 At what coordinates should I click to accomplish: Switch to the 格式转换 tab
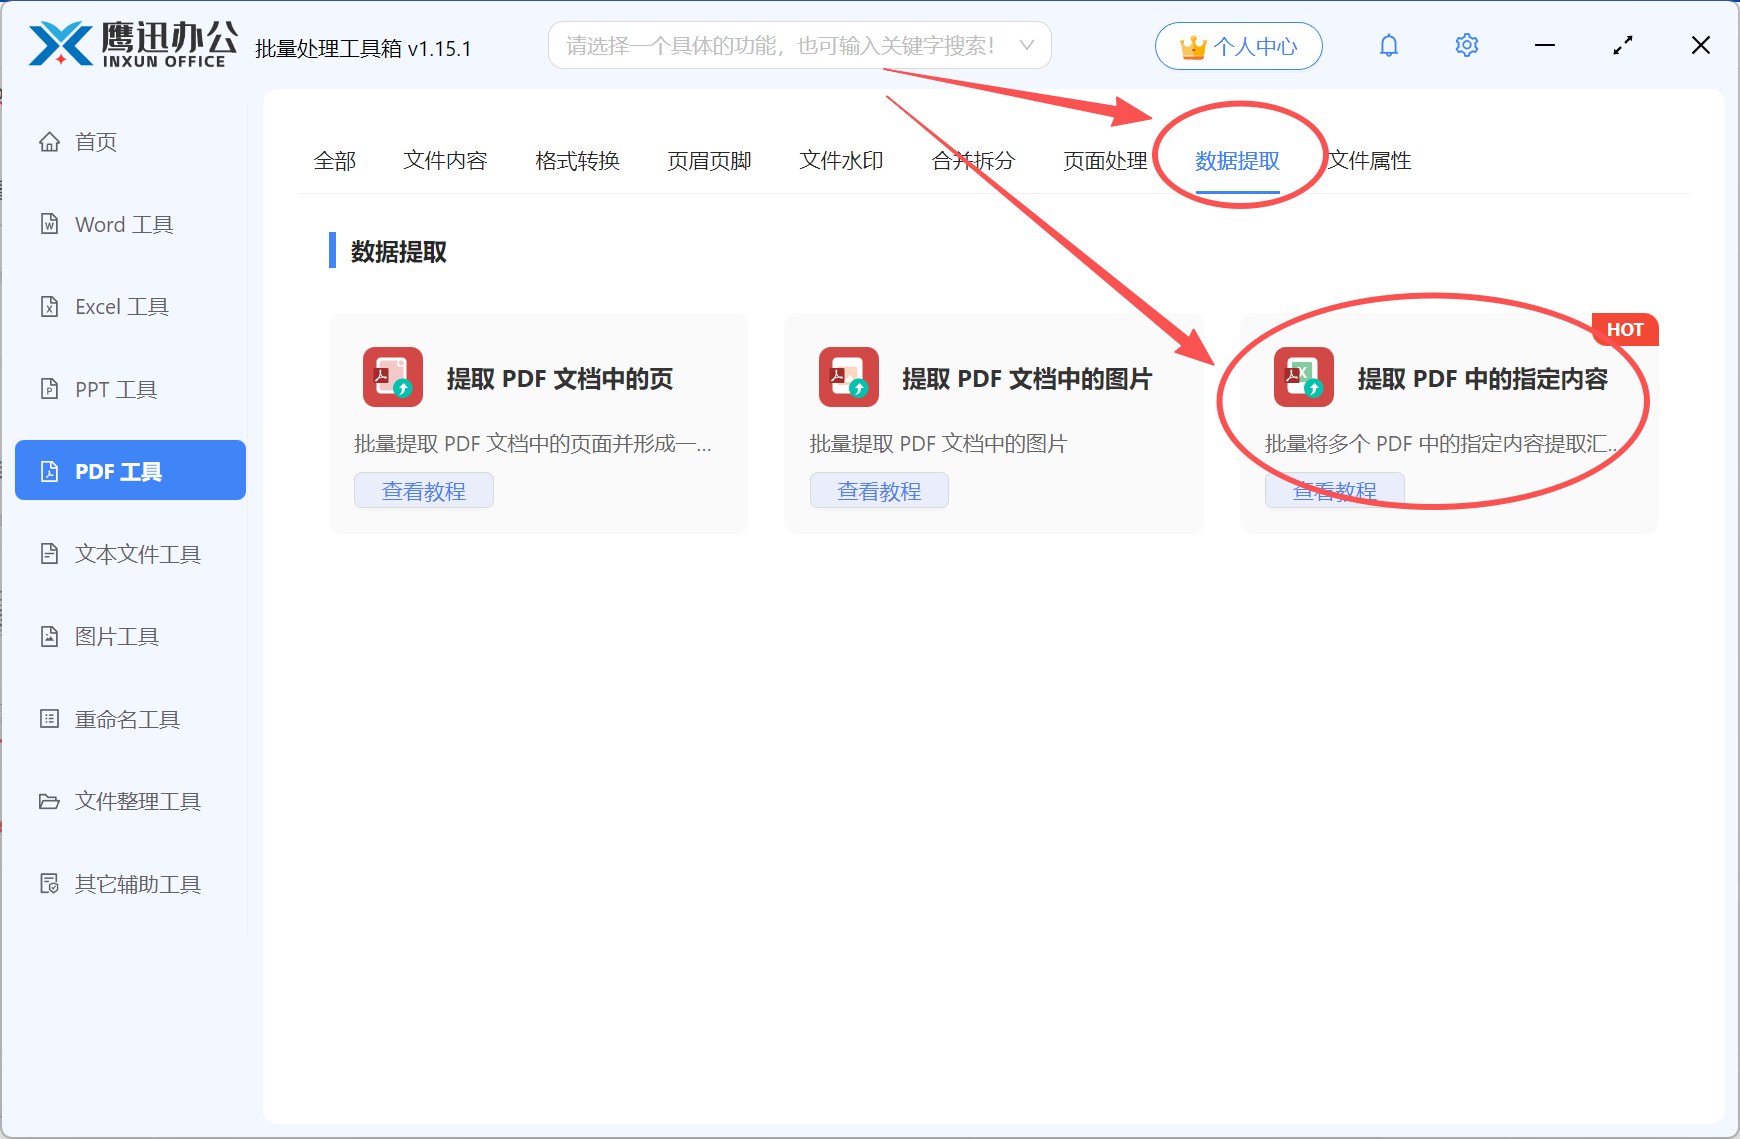(577, 161)
